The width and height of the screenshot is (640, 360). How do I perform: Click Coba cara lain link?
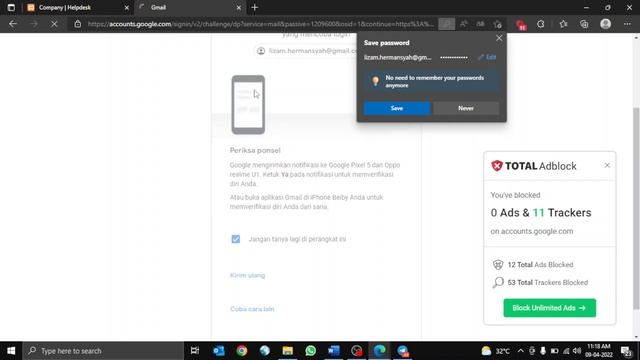(x=252, y=309)
